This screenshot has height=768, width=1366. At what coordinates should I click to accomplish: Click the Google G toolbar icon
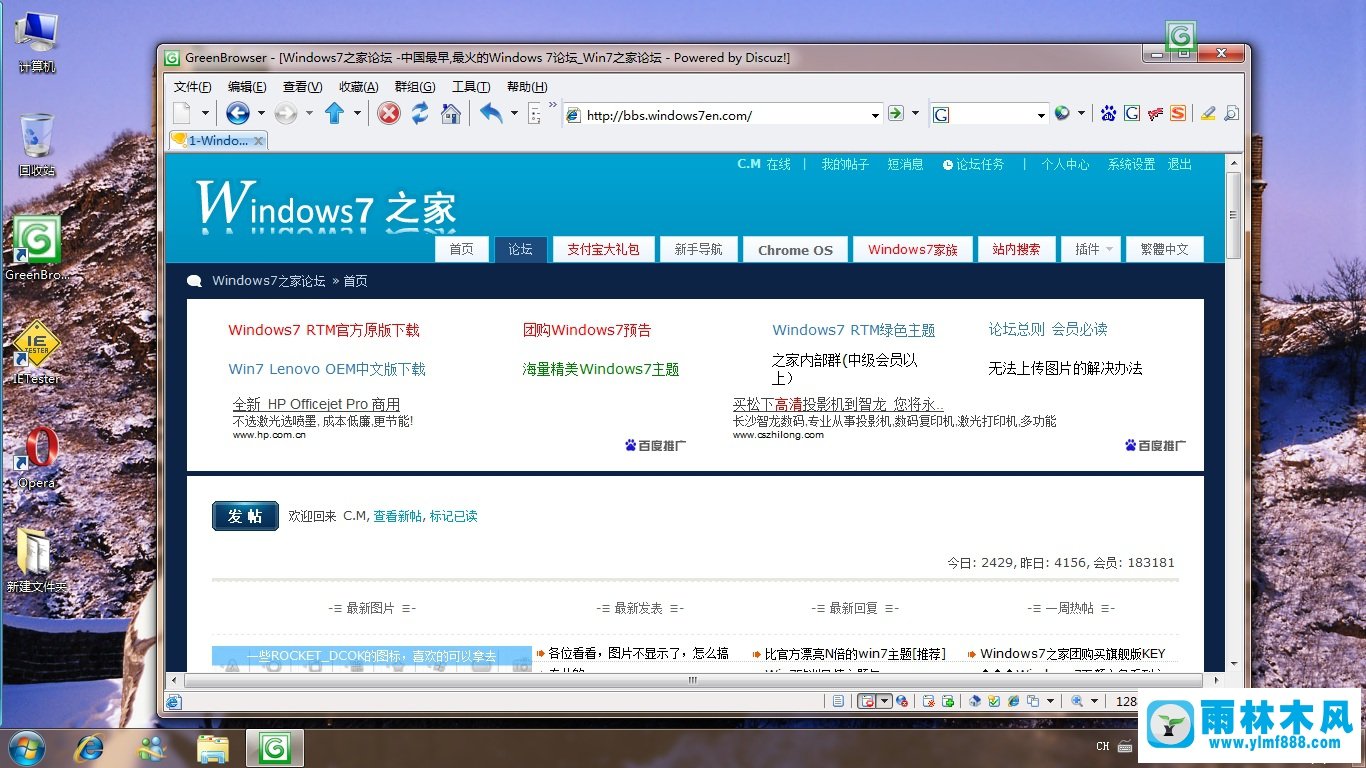(1132, 114)
